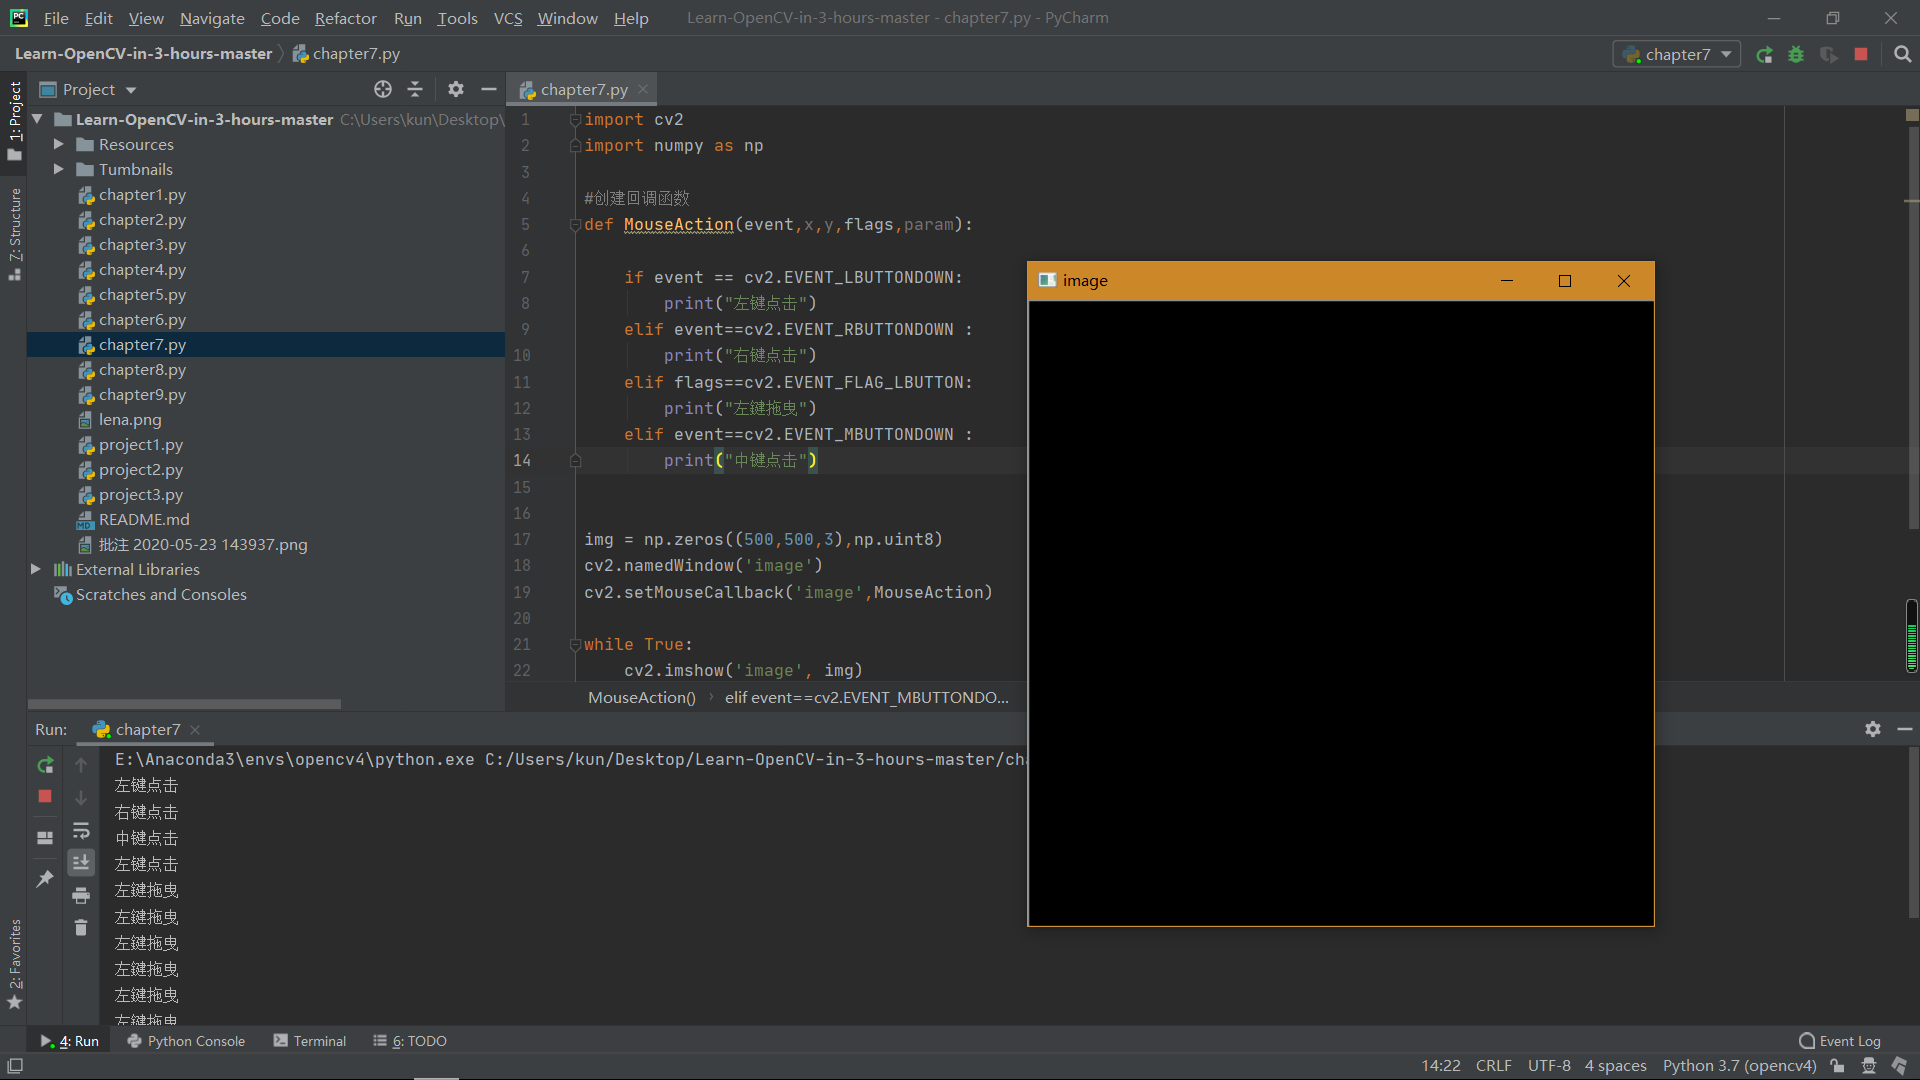
Task: Click the Python 3.7 (opencv4) interpreter selector
Action: point(1739,1066)
